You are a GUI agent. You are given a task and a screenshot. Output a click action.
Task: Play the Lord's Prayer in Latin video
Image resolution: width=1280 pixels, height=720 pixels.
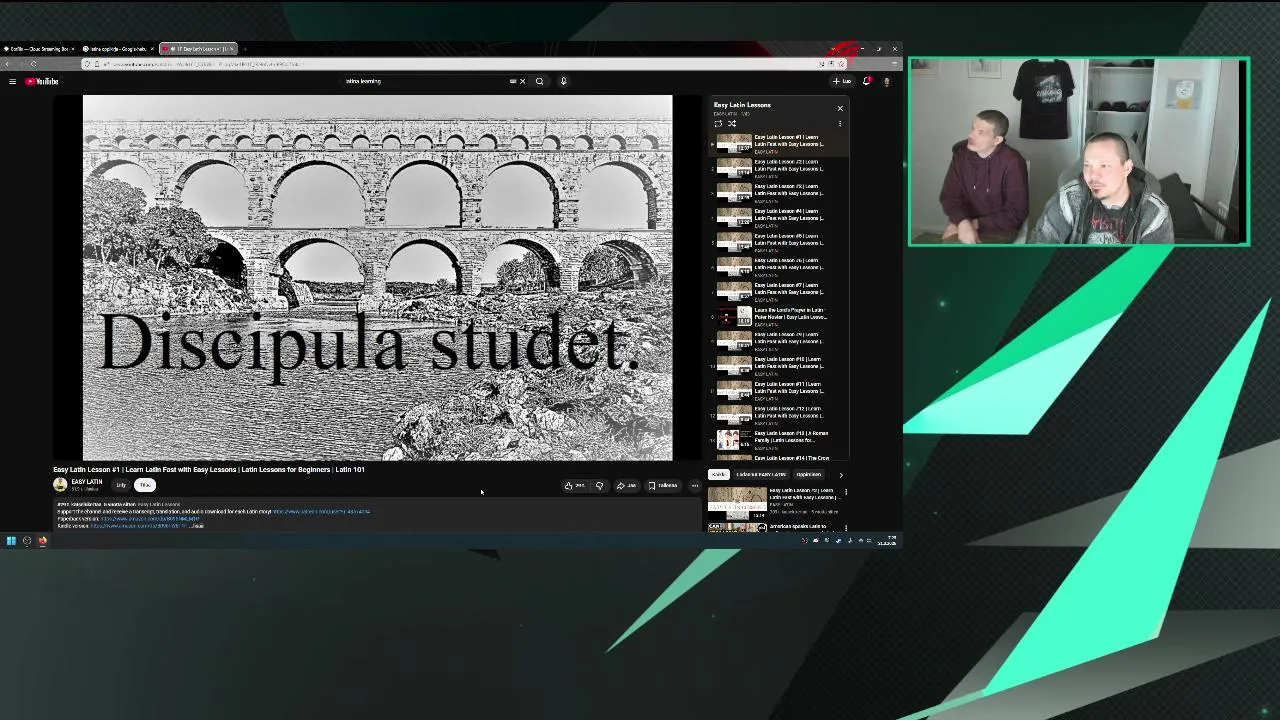[778, 316]
